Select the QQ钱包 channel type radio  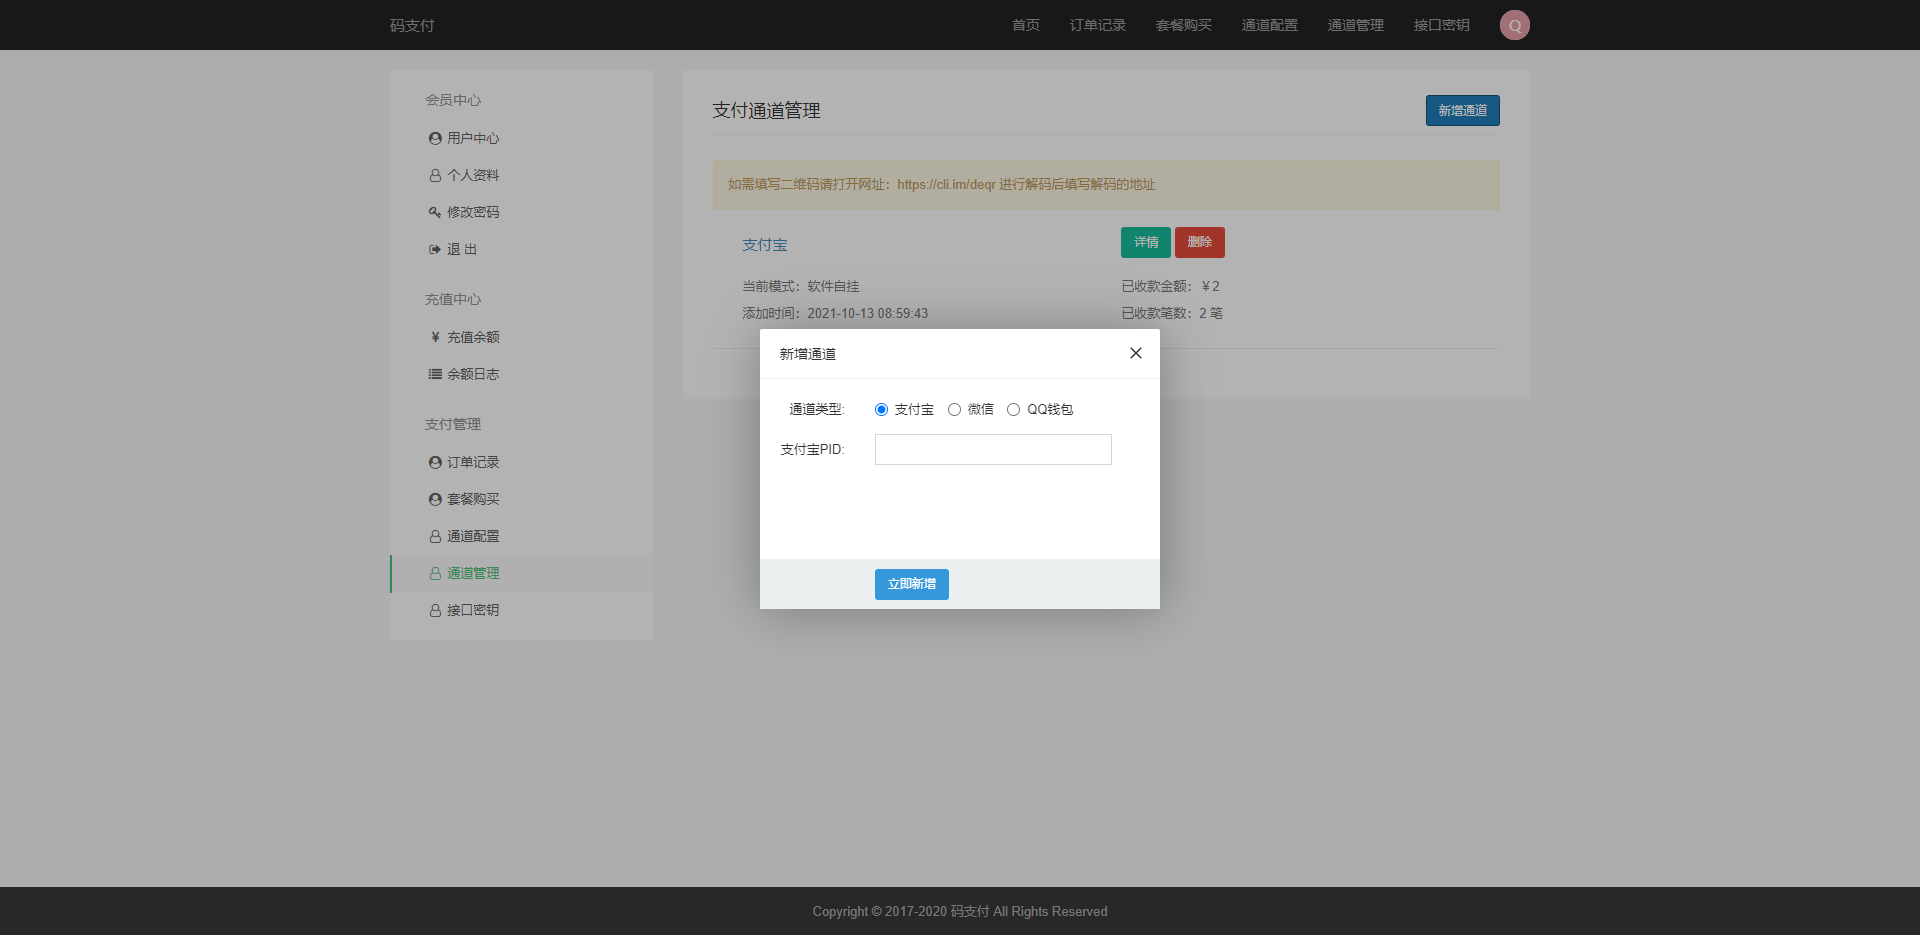[x=1013, y=410]
